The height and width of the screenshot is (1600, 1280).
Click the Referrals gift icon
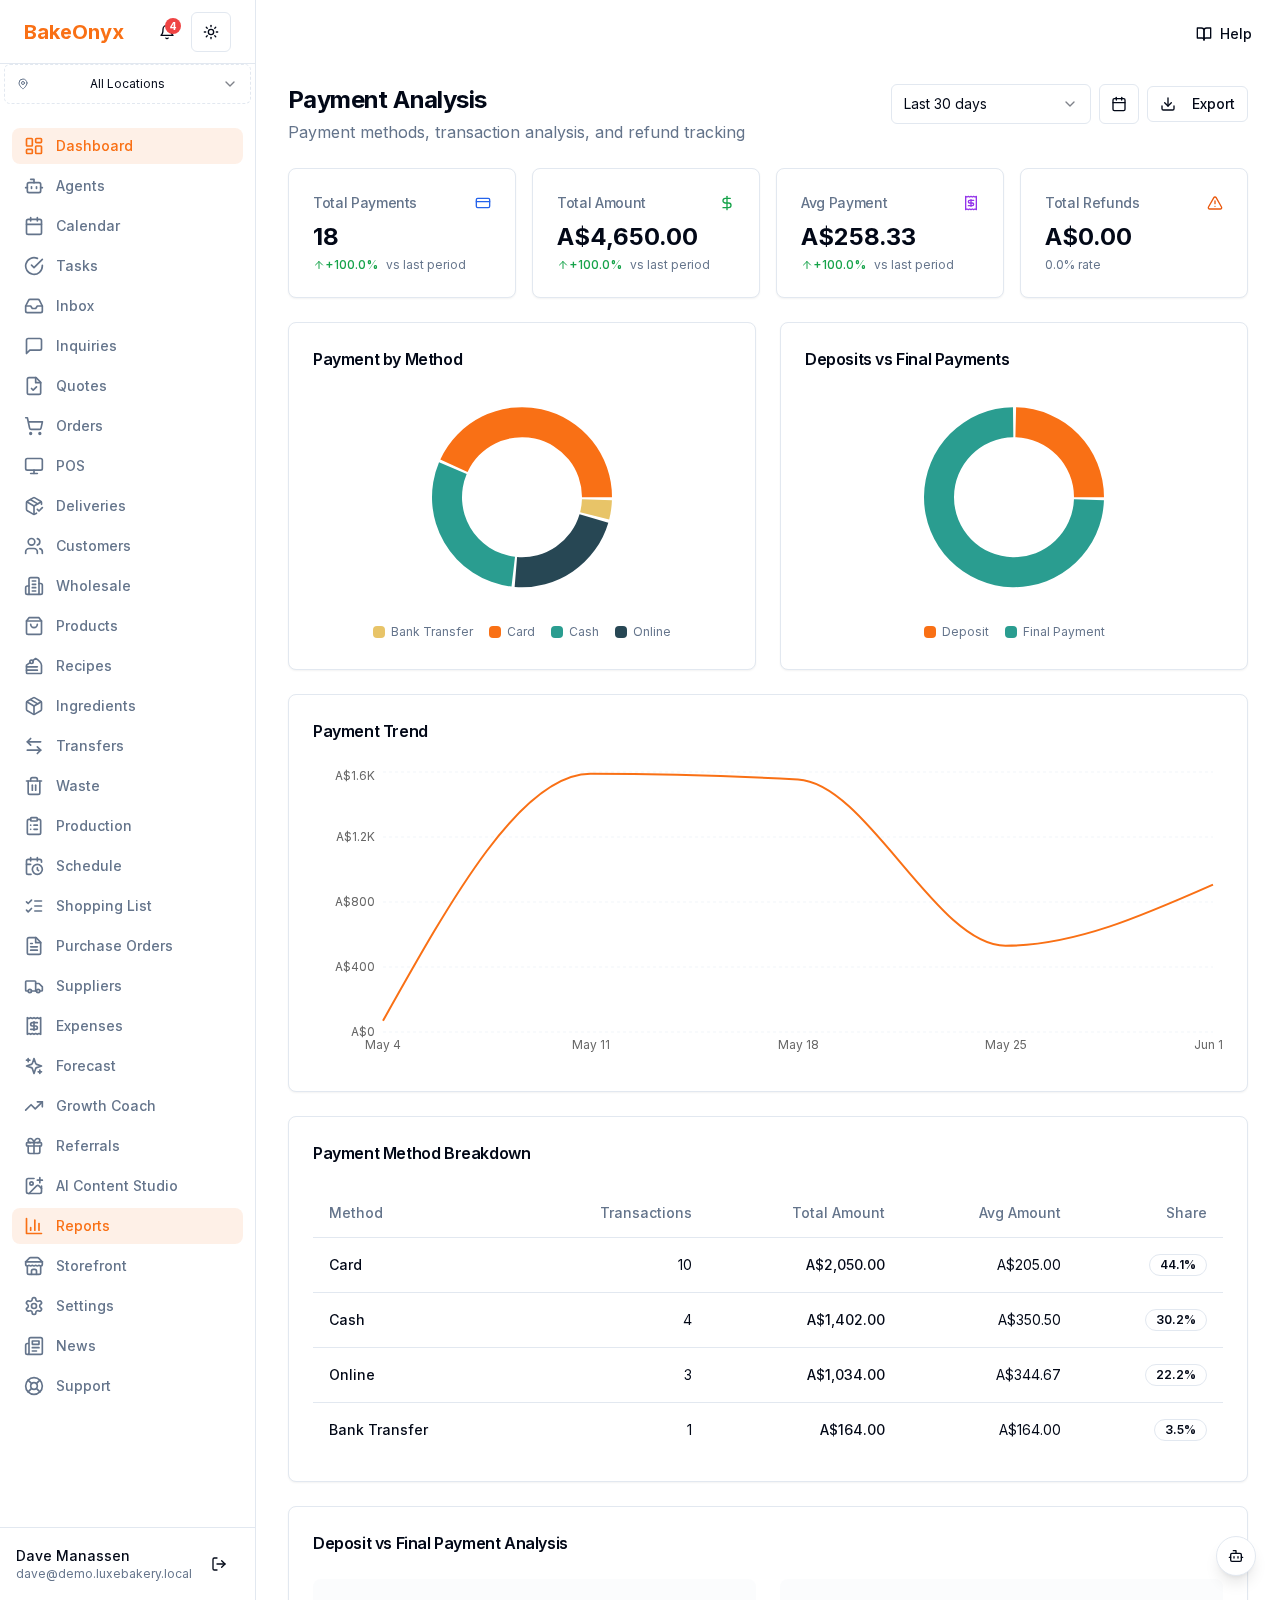coord(34,1146)
